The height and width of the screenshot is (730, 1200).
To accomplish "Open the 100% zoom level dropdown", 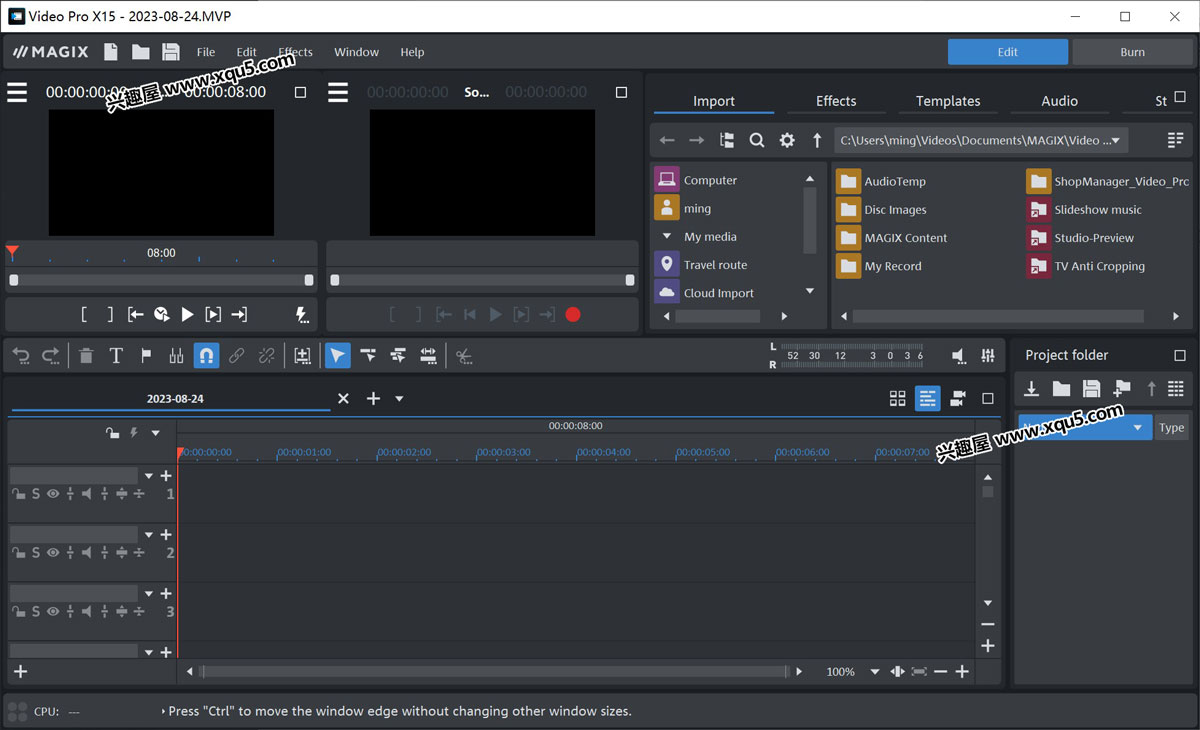I will click(x=875, y=672).
